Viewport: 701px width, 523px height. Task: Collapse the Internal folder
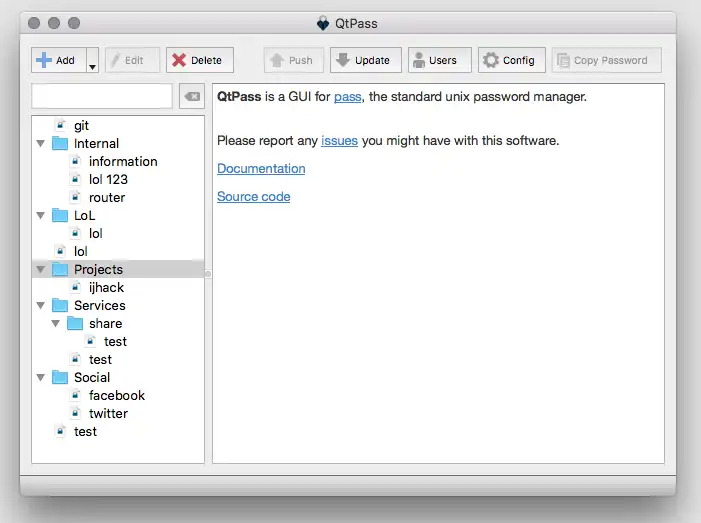41,143
